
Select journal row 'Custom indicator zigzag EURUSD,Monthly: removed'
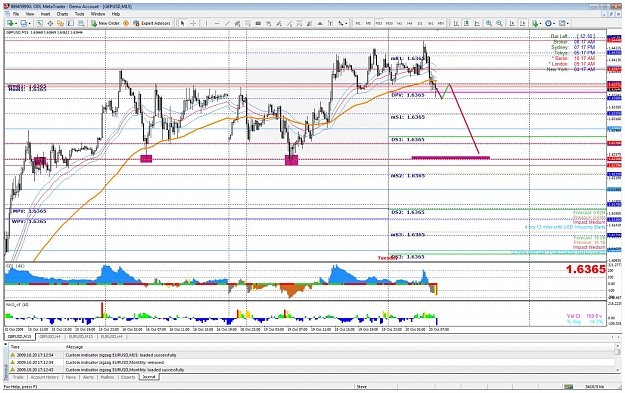coord(312,362)
